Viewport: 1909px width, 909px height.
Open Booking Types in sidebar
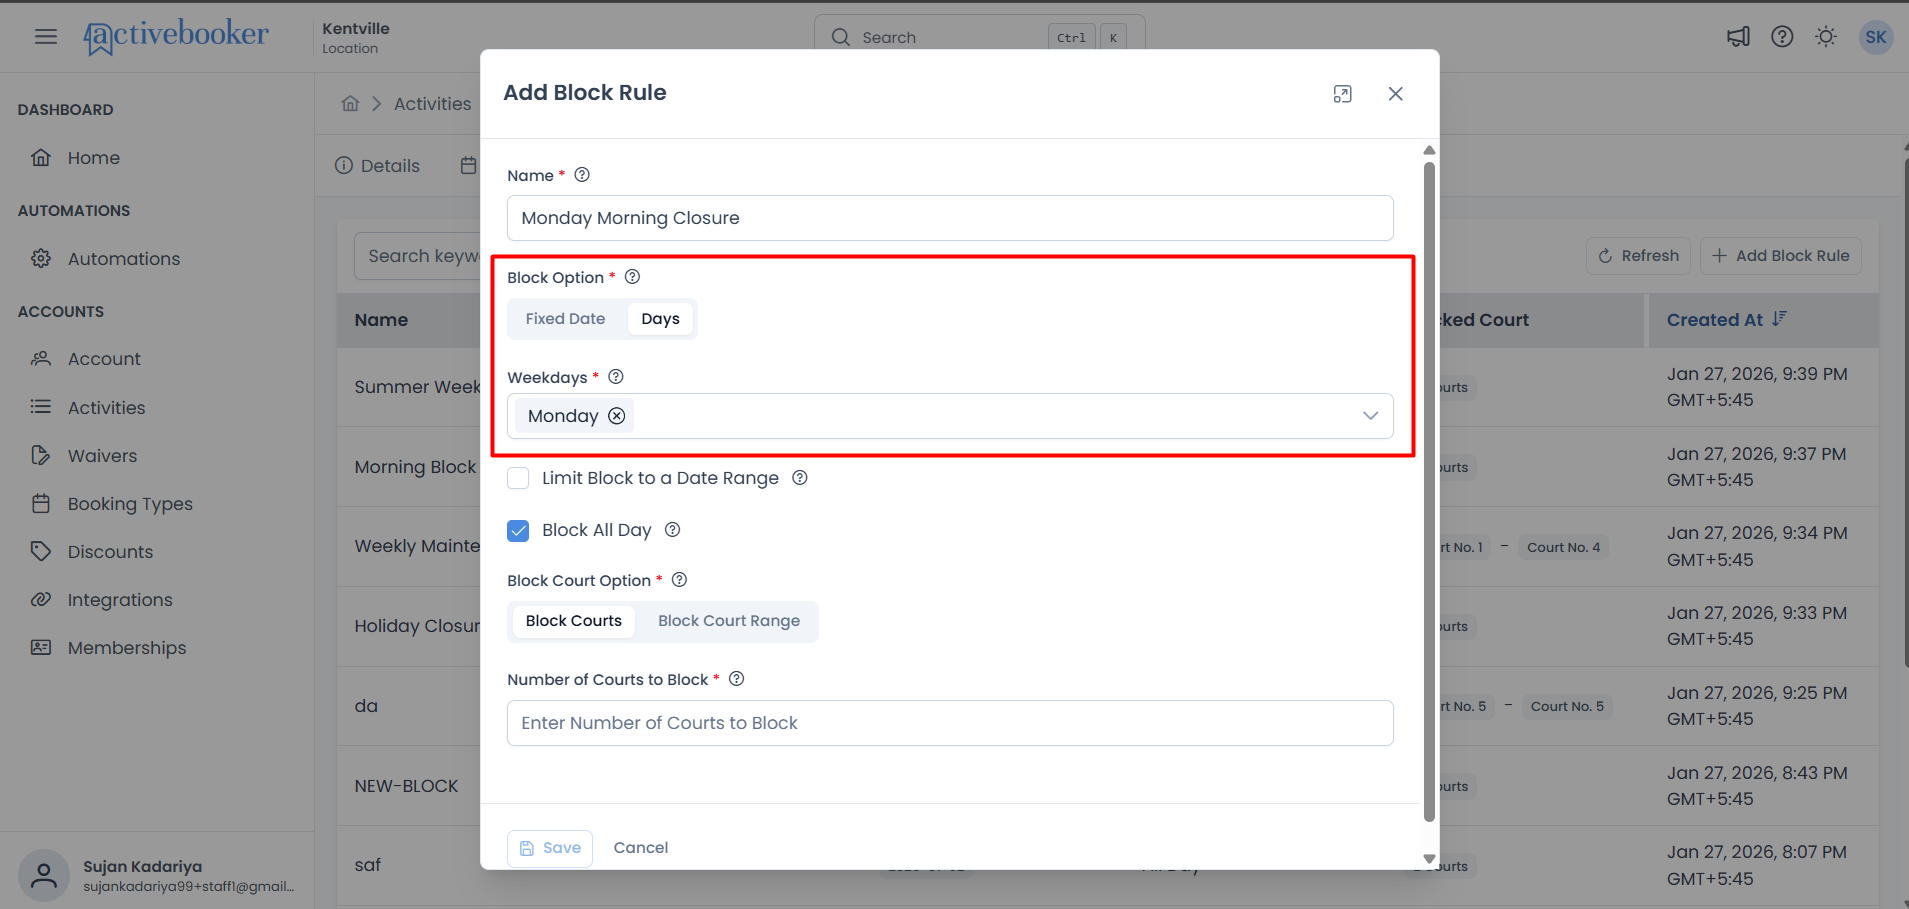pyautogui.click(x=130, y=504)
